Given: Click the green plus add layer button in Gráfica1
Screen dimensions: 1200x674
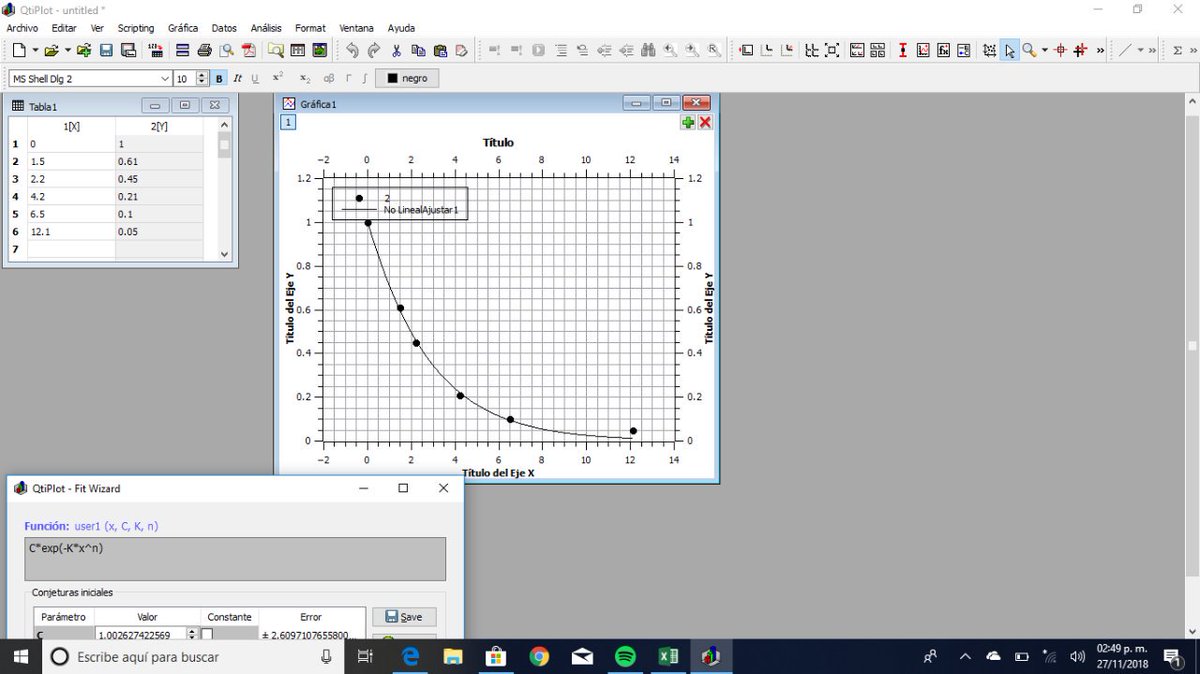Looking at the screenshot, I should [688, 122].
